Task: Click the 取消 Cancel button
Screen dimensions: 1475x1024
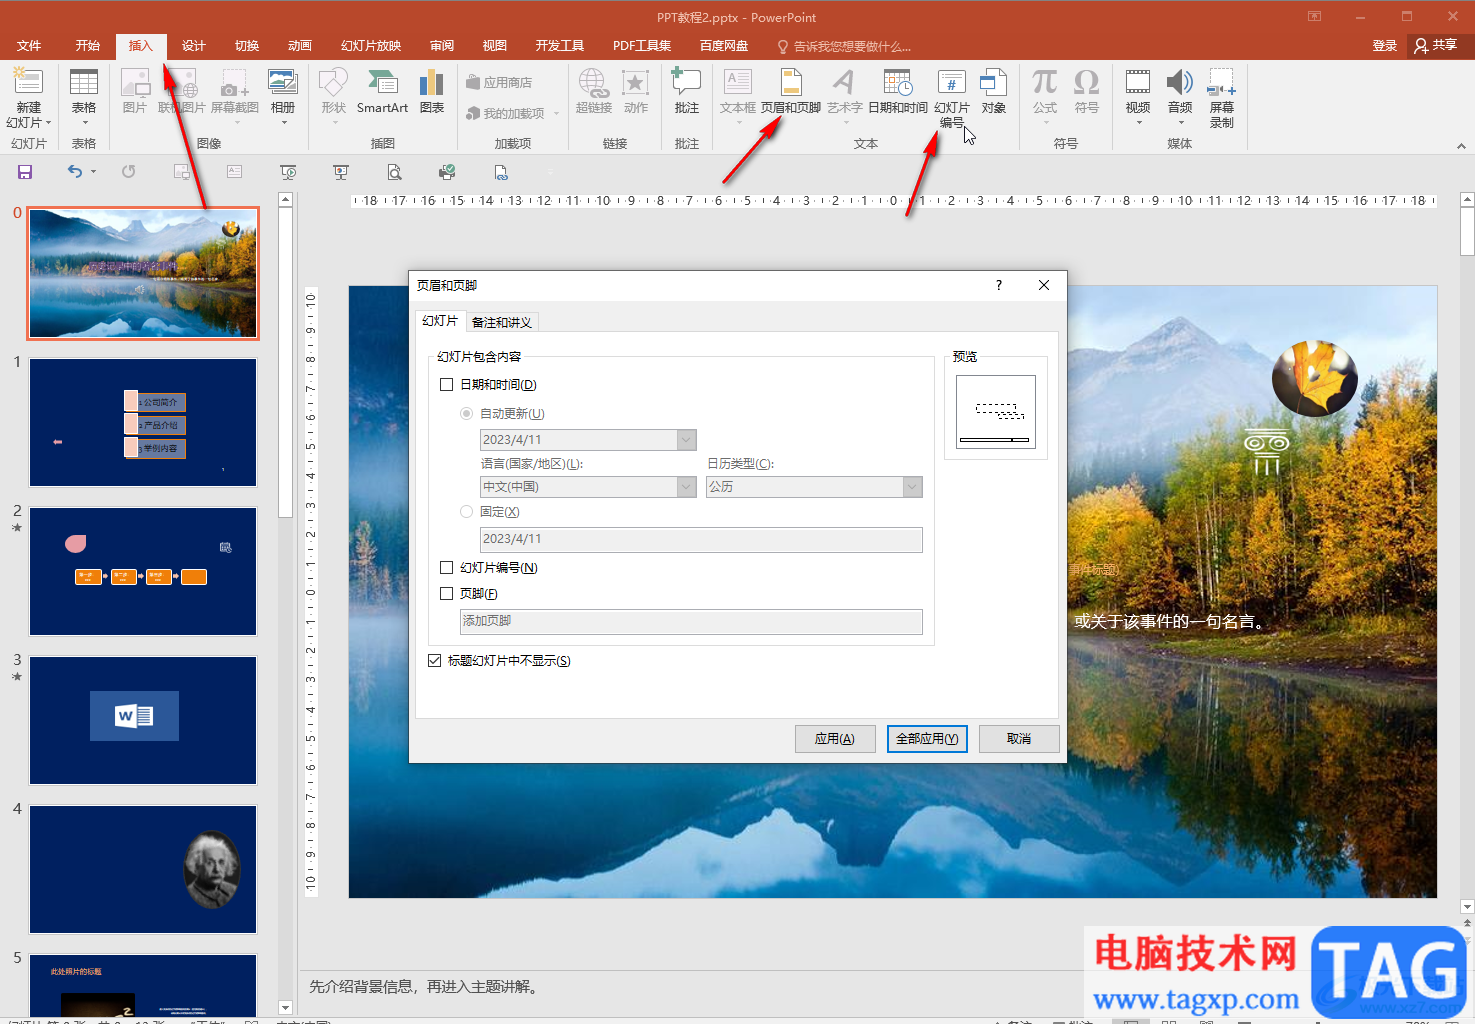Action: pos(1019,739)
